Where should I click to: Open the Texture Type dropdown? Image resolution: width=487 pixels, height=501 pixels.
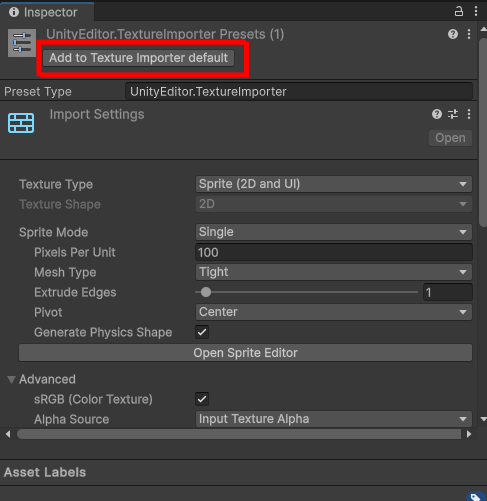pyautogui.click(x=334, y=184)
